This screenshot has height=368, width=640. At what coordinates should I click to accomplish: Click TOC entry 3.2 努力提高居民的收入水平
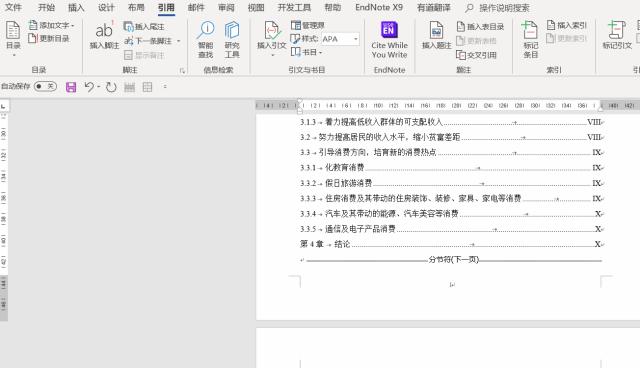[451, 137]
